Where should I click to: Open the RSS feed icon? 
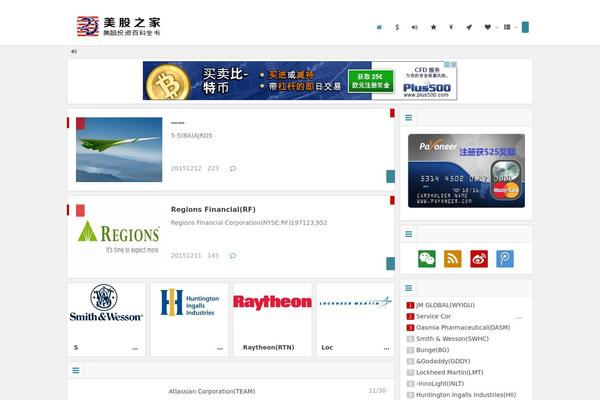click(x=453, y=259)
